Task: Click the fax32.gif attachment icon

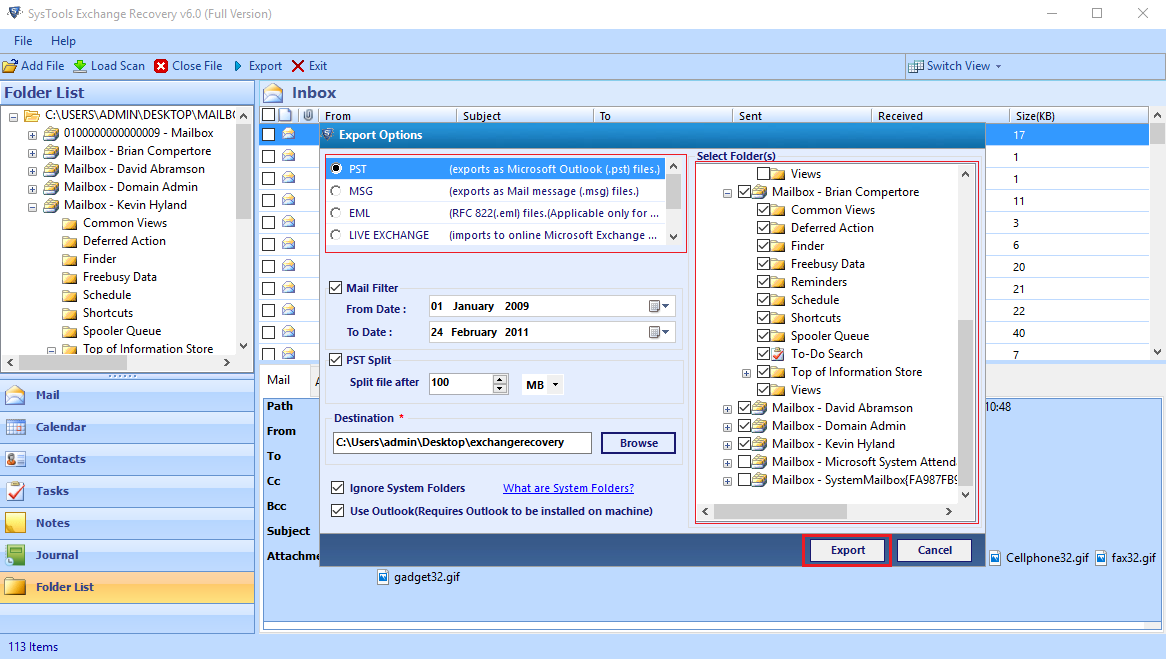Action: coord(1101,558)
